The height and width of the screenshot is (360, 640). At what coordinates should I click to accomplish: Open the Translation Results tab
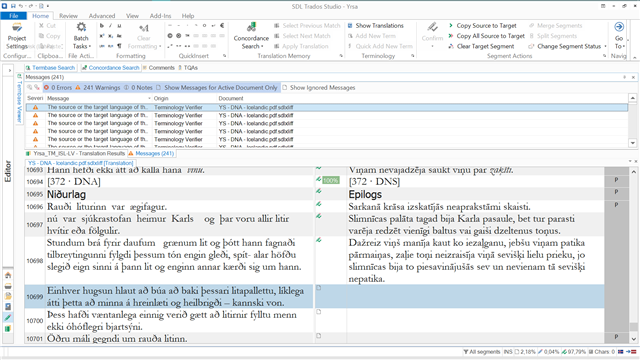click(x=75, y=154)
